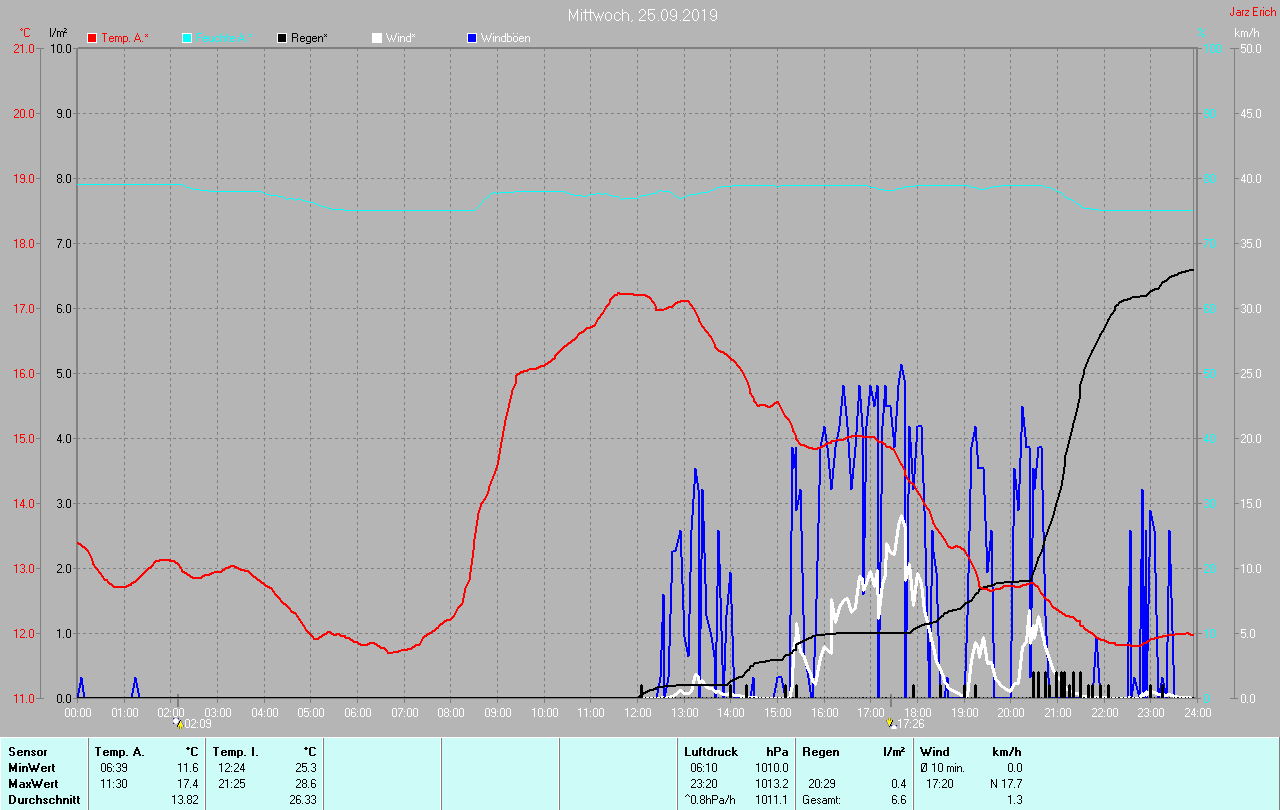Click the 17:26 marker icon on time axis
1280x810 pixels.
892,722
